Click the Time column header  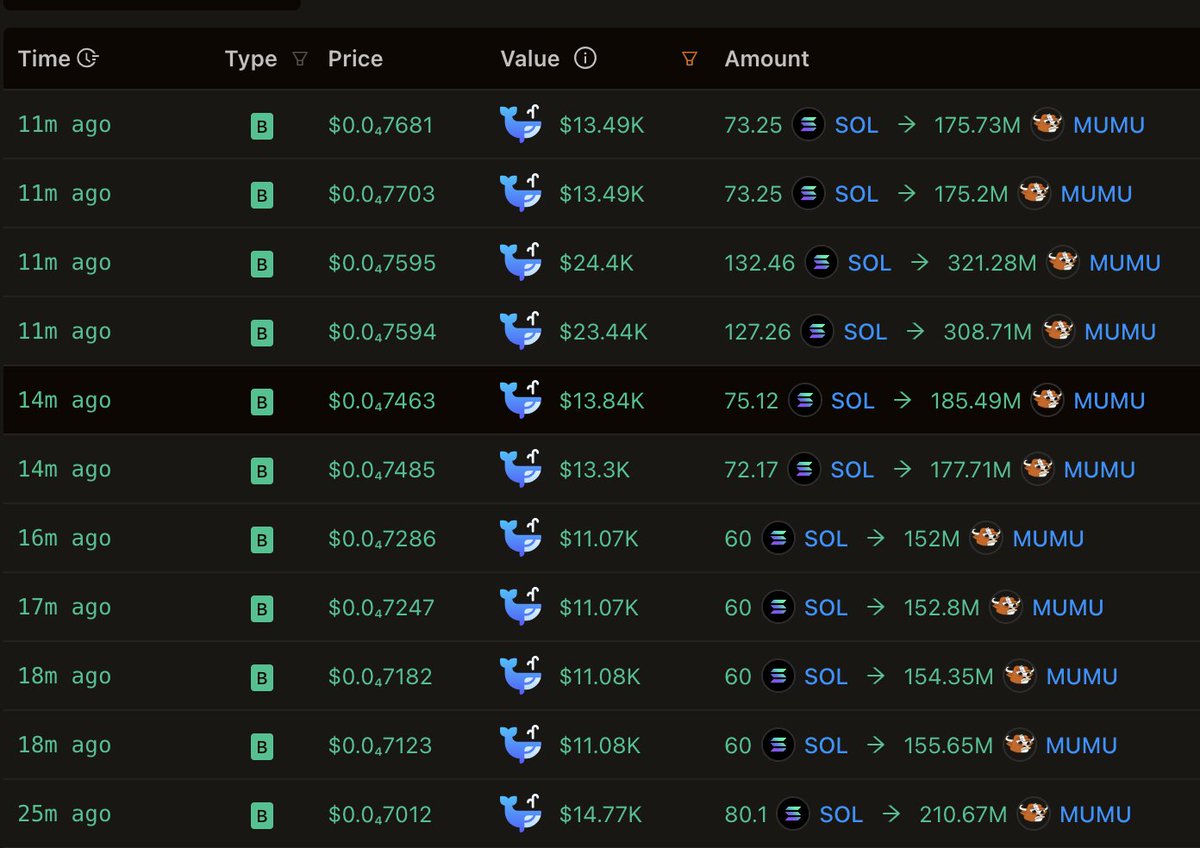pos(44,58)
